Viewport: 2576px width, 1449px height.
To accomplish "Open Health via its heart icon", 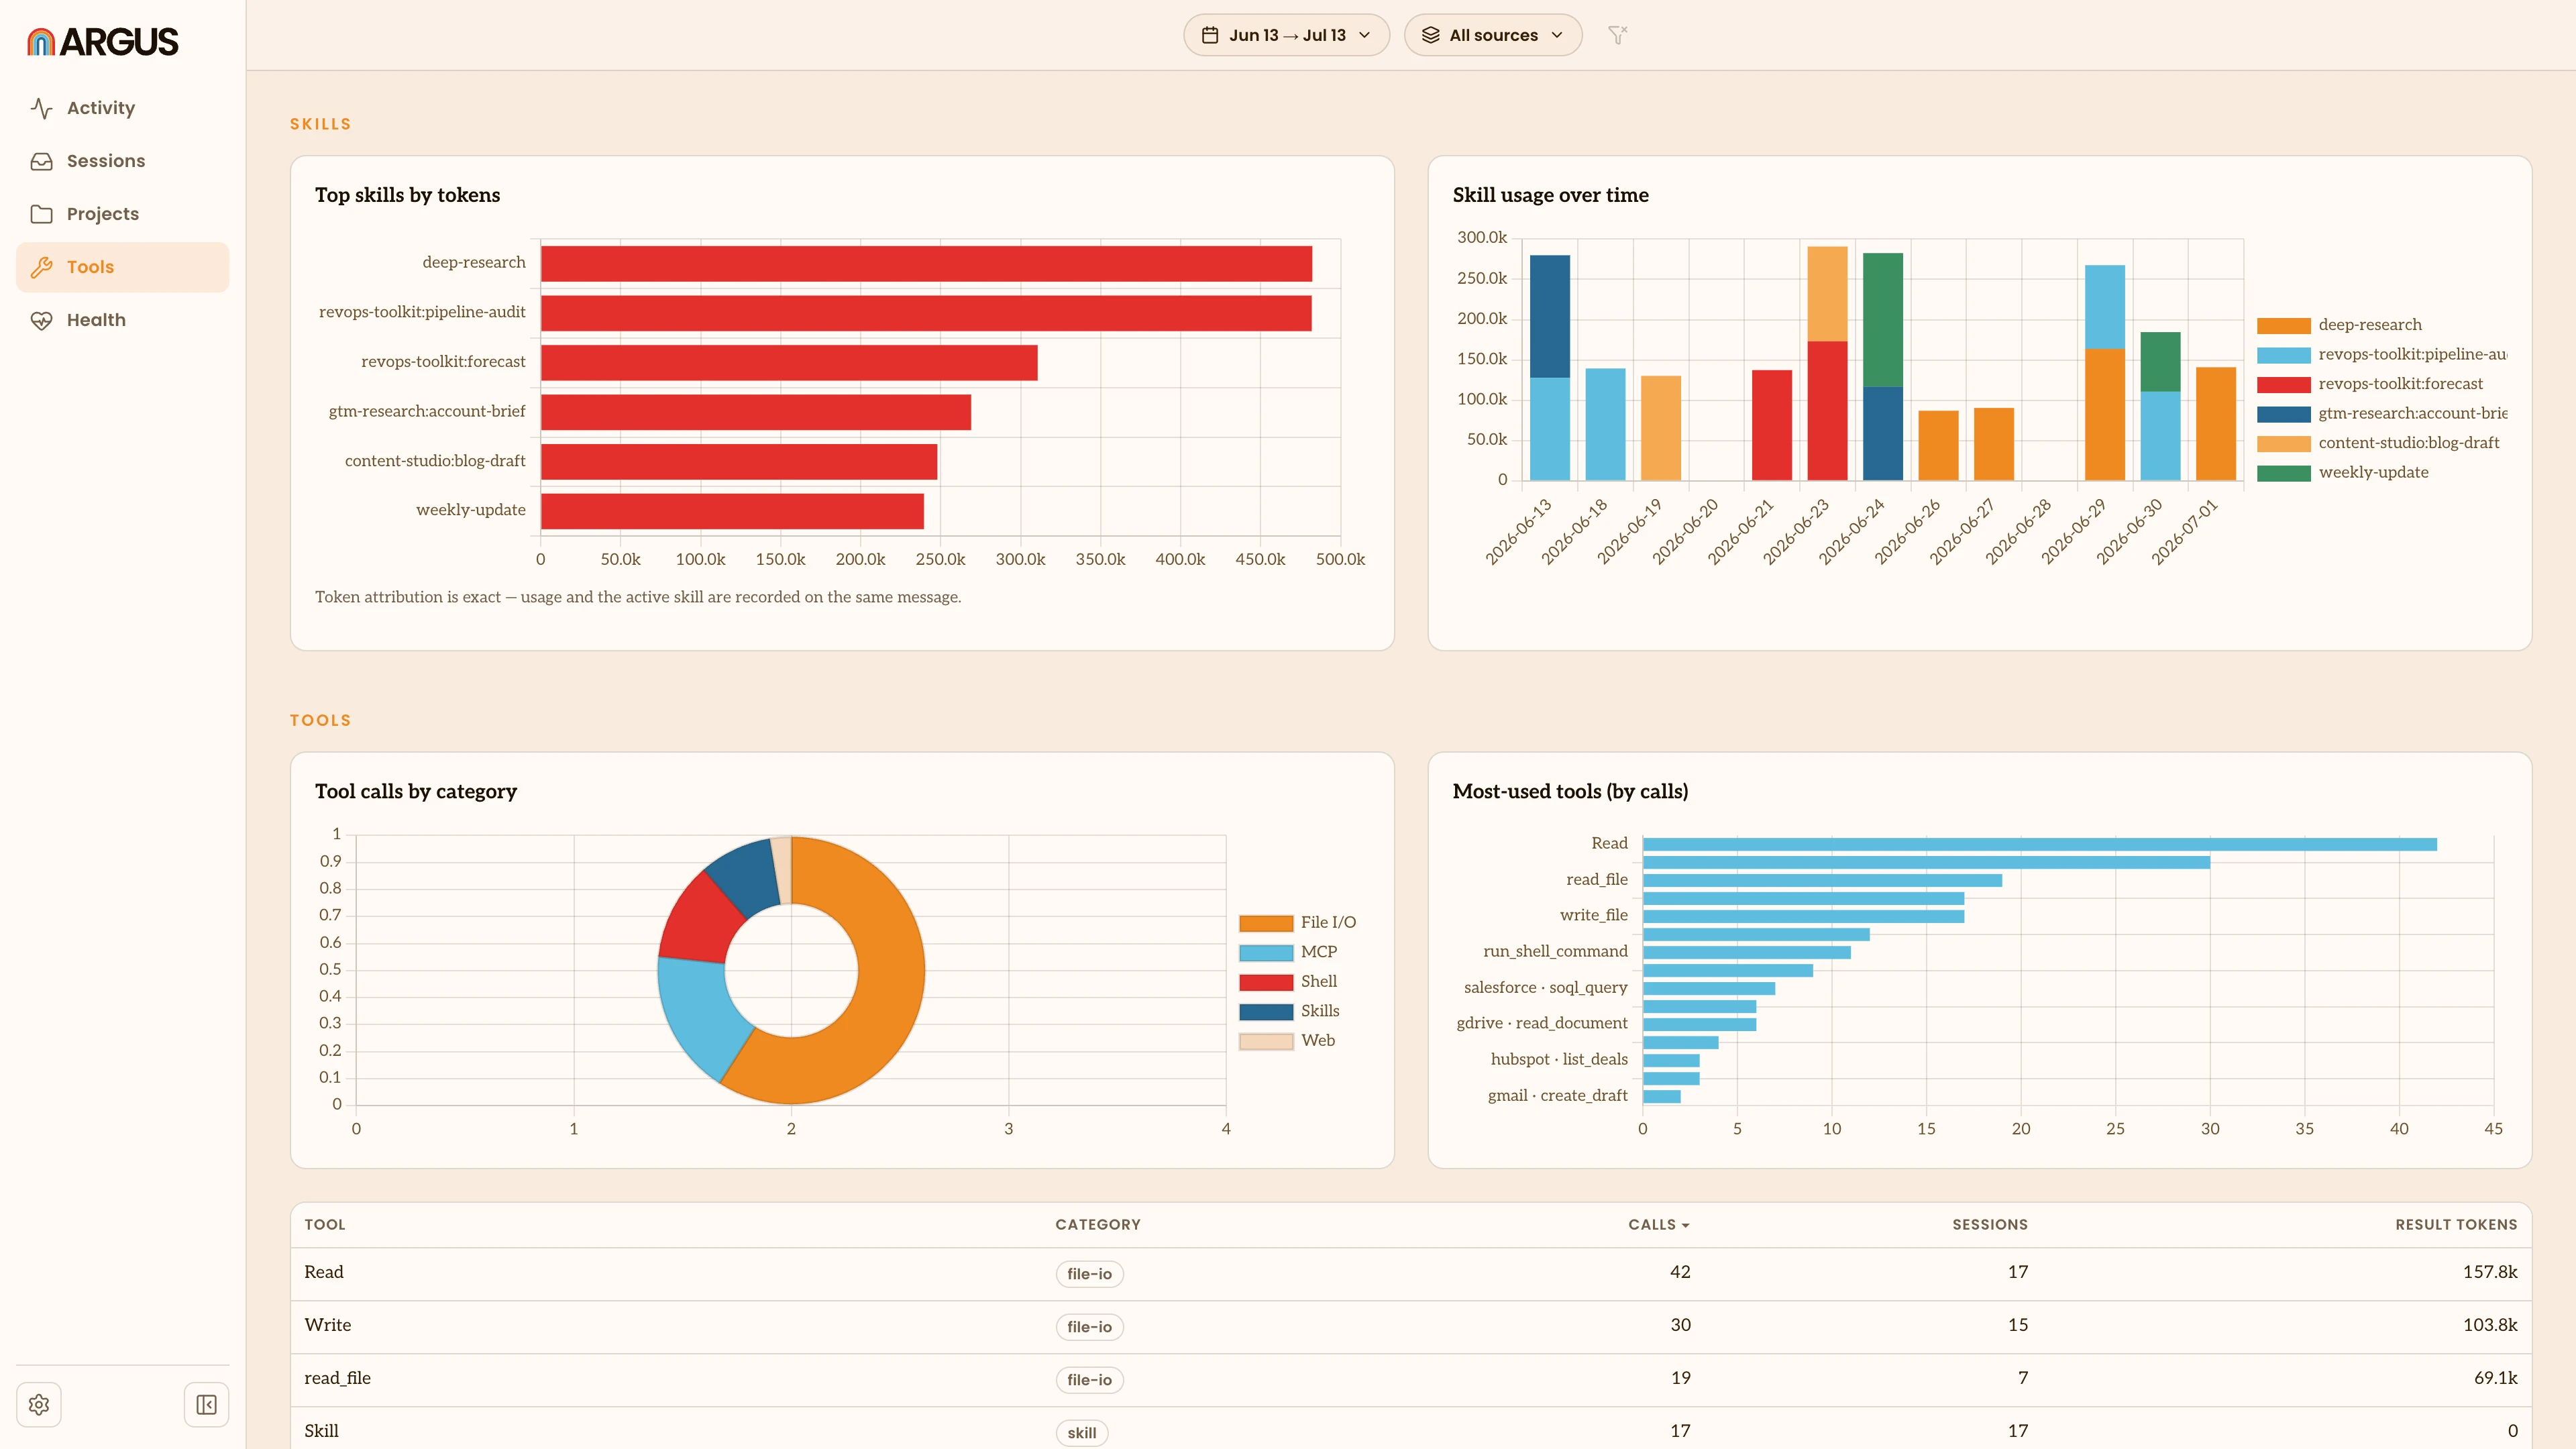I will point(41,320).
